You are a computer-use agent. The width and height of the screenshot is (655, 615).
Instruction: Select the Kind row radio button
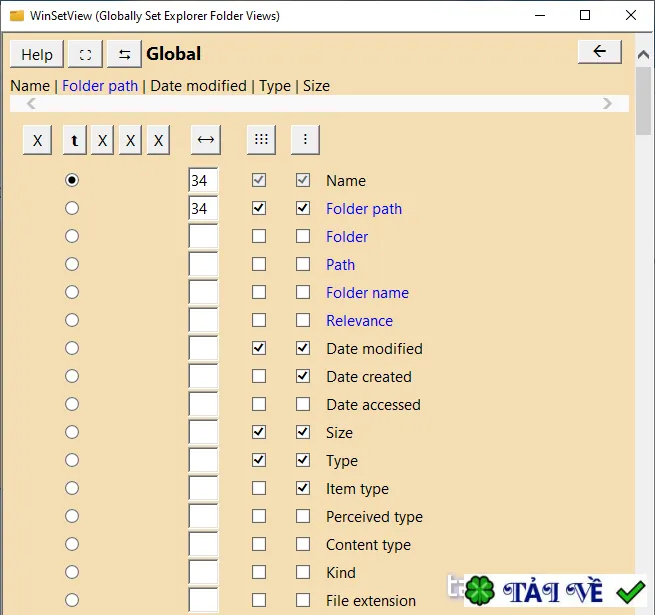click(x=72, y=572)
